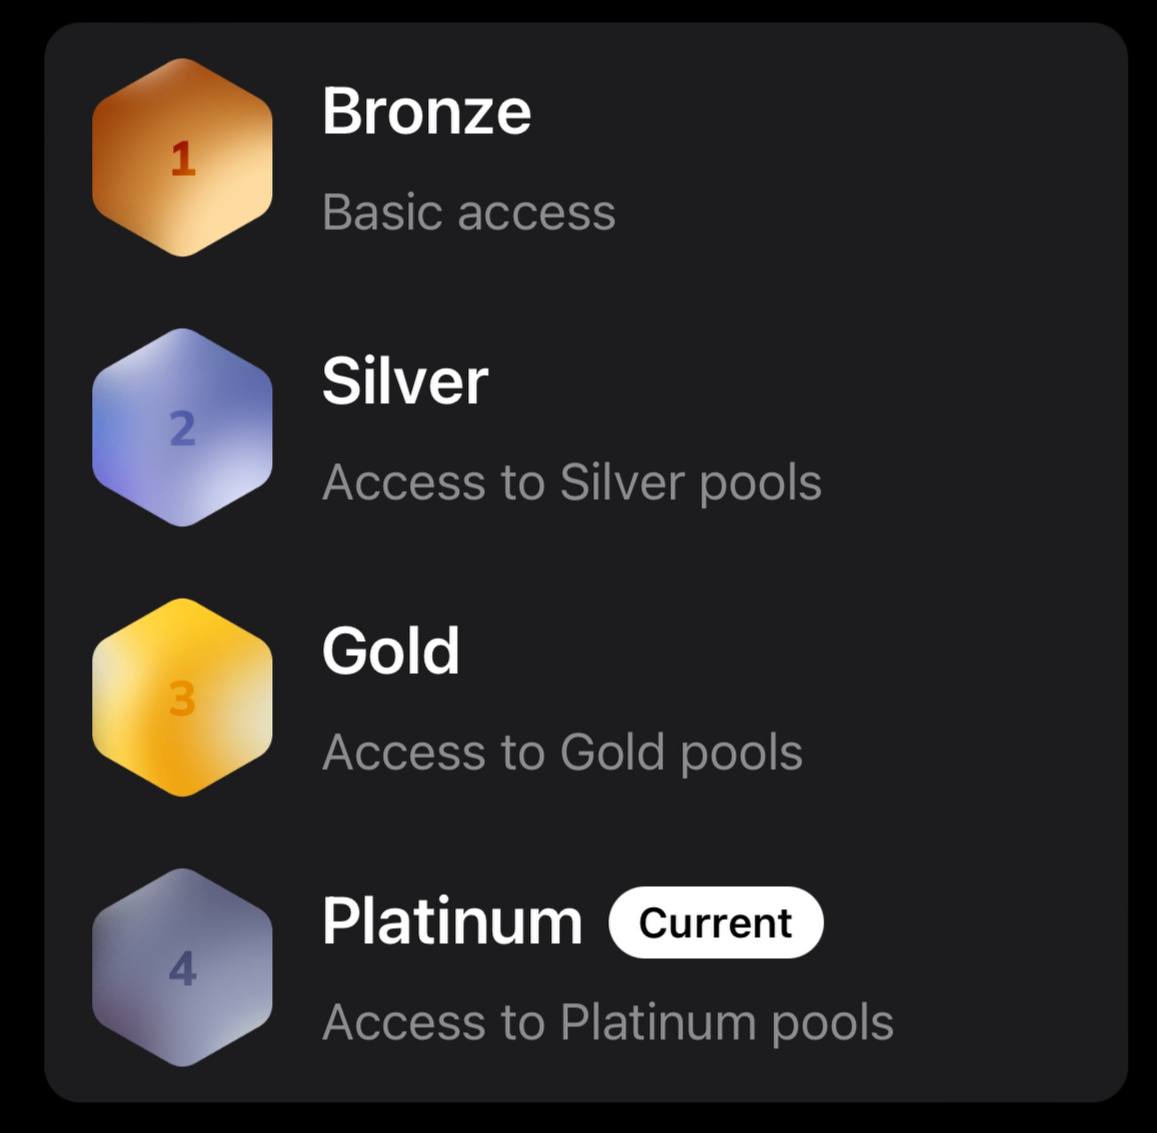Click the number 1 on the bronze hexagon
Image resolution: width=1157 pixels, height=1133 pixels.
point(182,159)
